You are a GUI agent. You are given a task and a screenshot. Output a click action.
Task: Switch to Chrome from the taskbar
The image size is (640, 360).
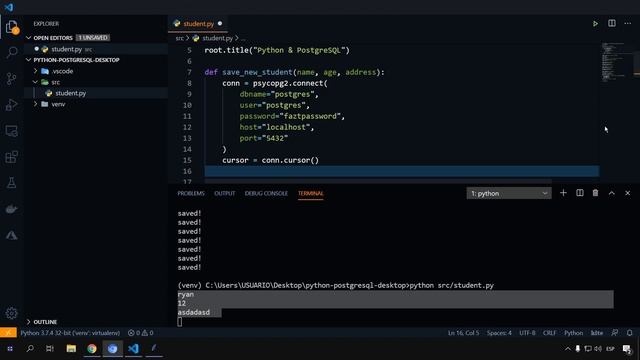pyautogui.click(x=92, y=349)
